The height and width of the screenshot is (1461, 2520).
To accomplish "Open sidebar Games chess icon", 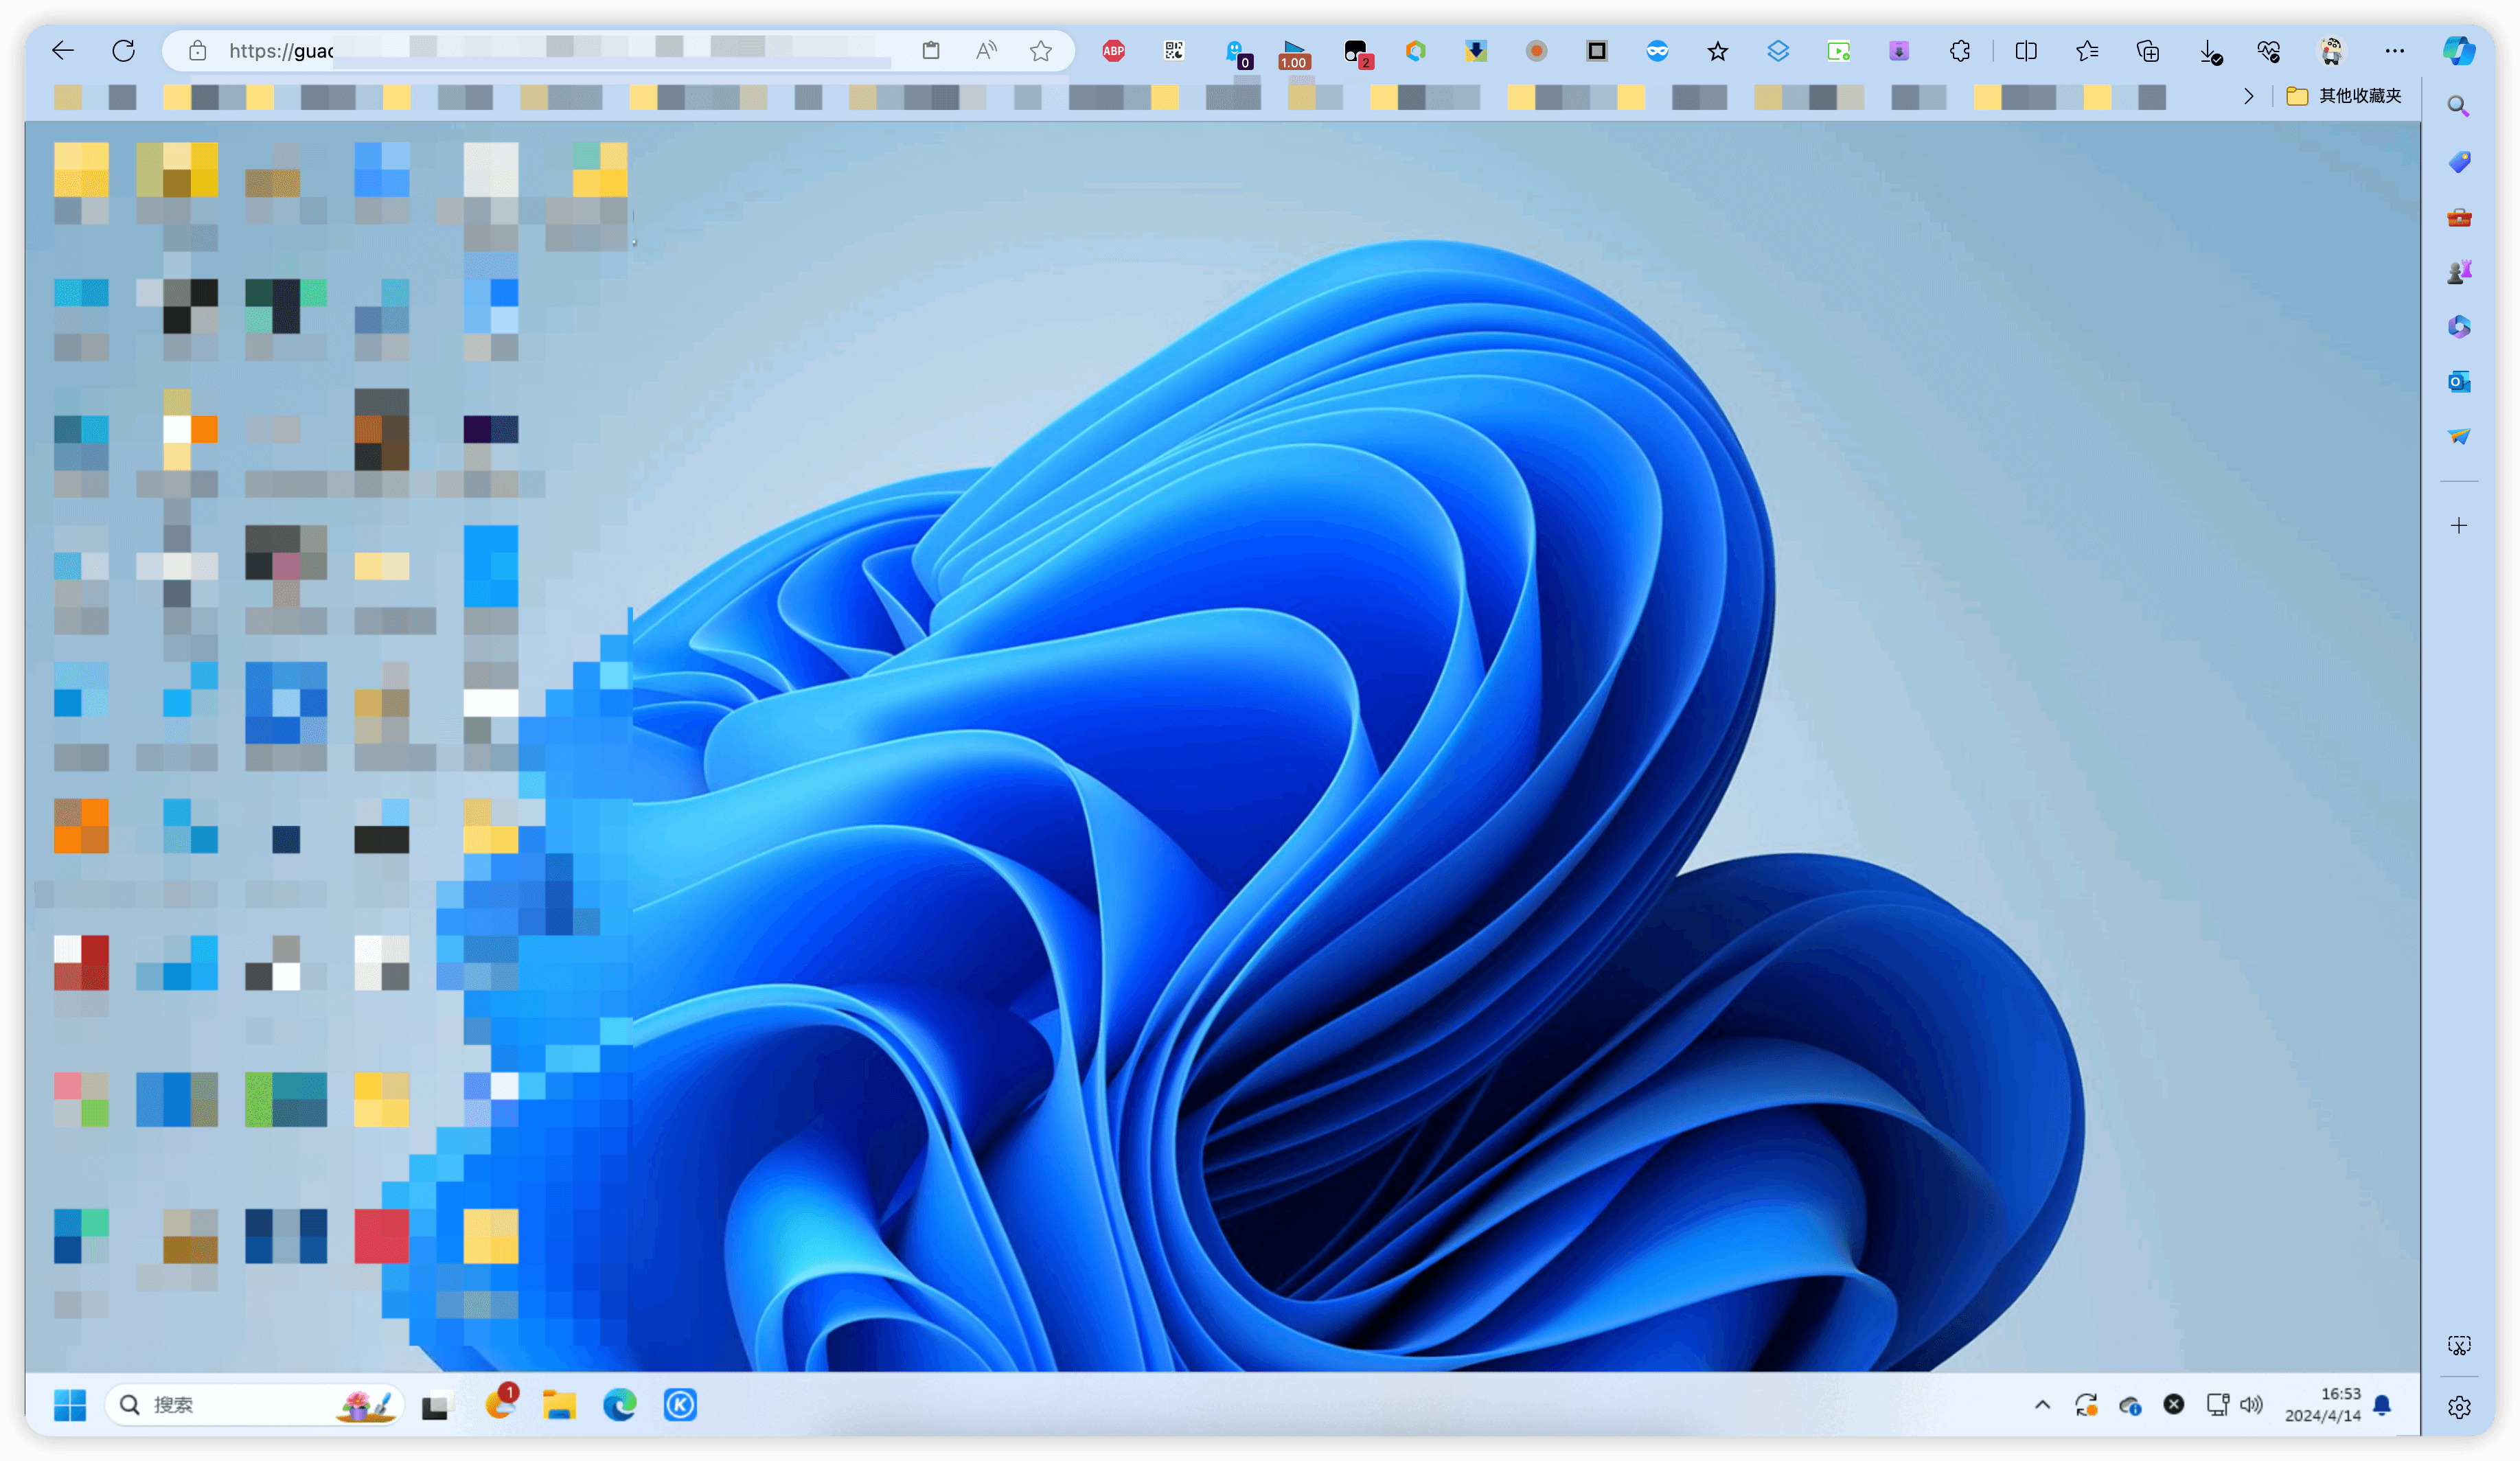I will pyautogui.click(x=2459, y=271).
